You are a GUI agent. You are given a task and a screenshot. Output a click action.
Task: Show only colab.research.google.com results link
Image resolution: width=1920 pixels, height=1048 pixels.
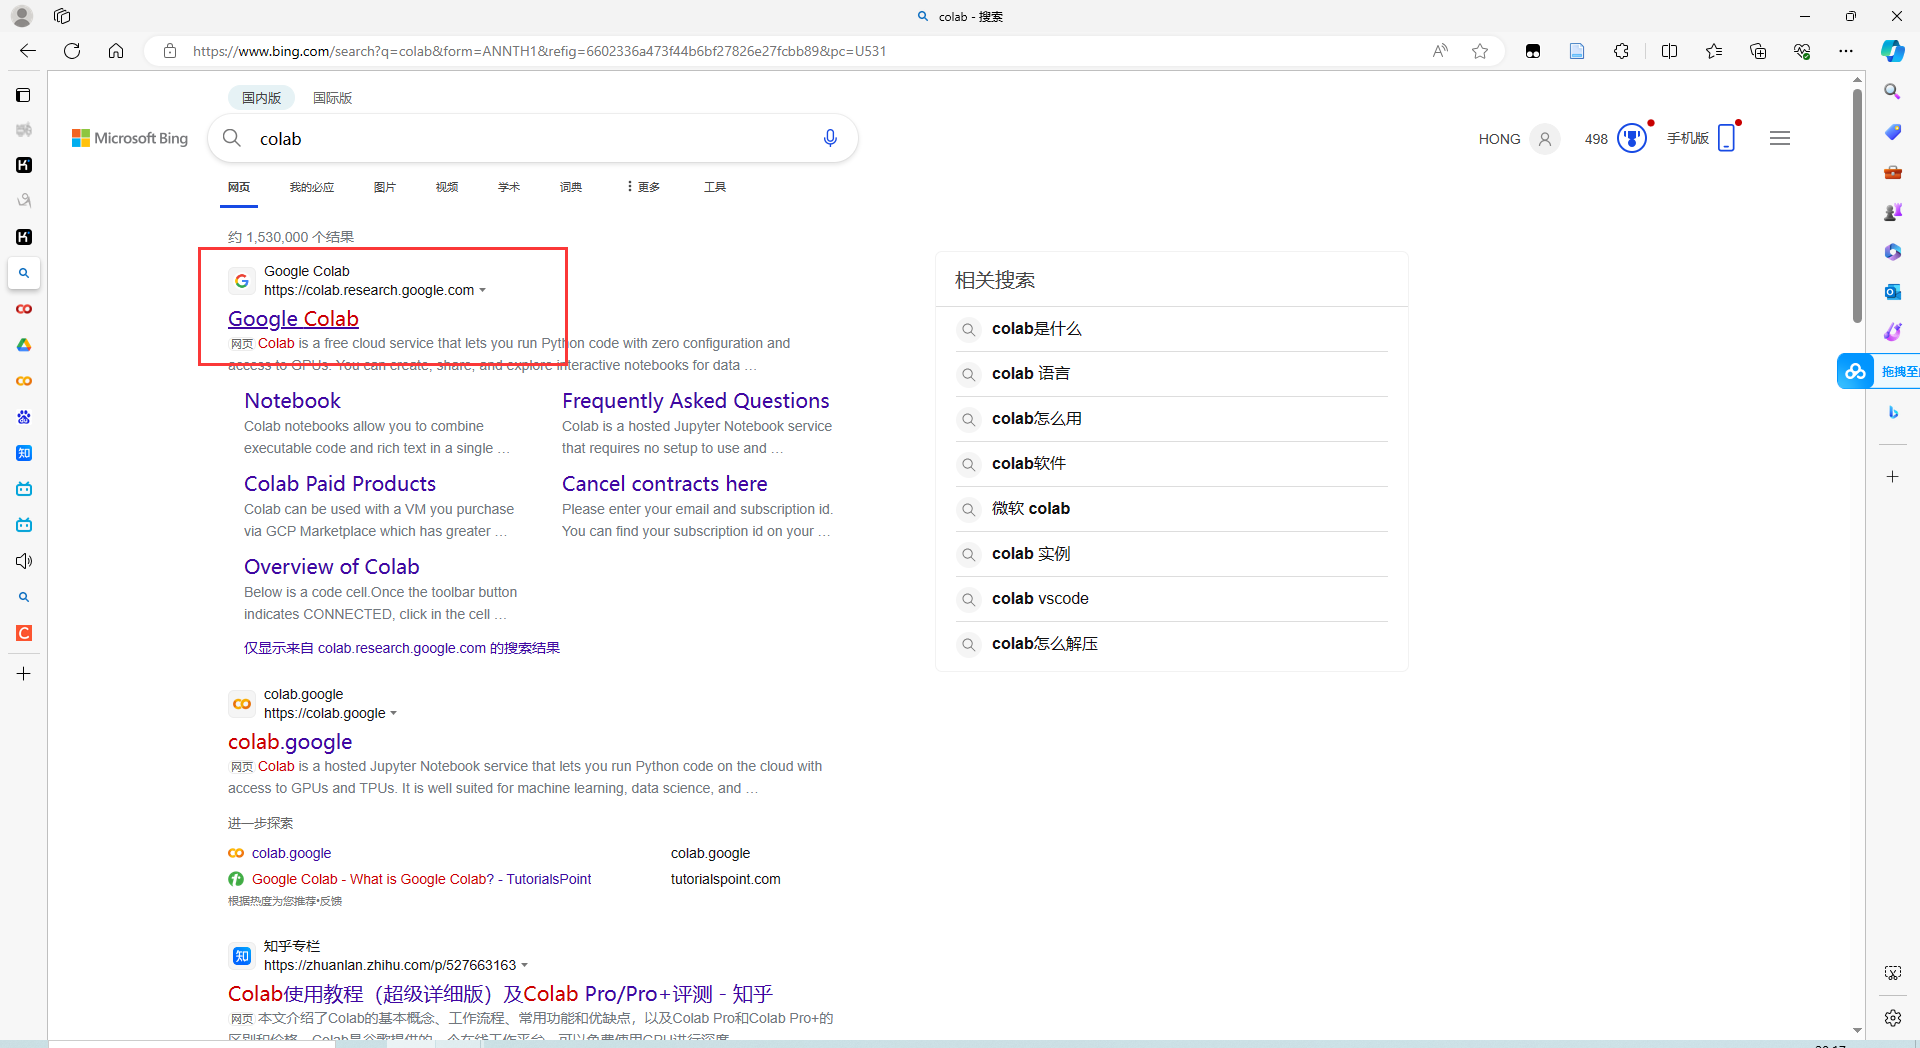point(402,648)
